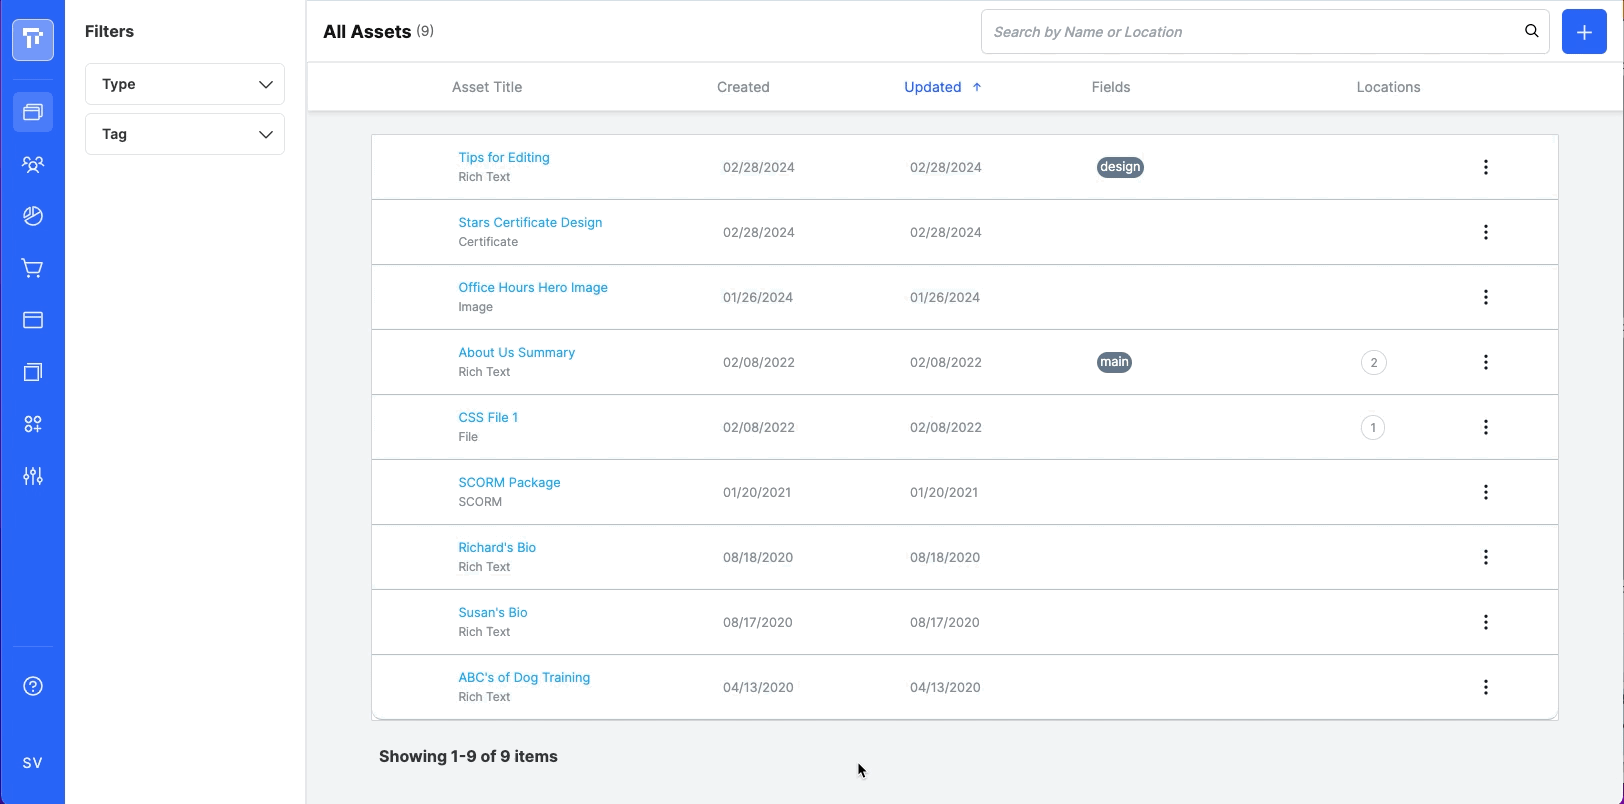This screenshot has height=804, width=1624.
Task: Click the Fields column header
Action: pos(1111,87)
